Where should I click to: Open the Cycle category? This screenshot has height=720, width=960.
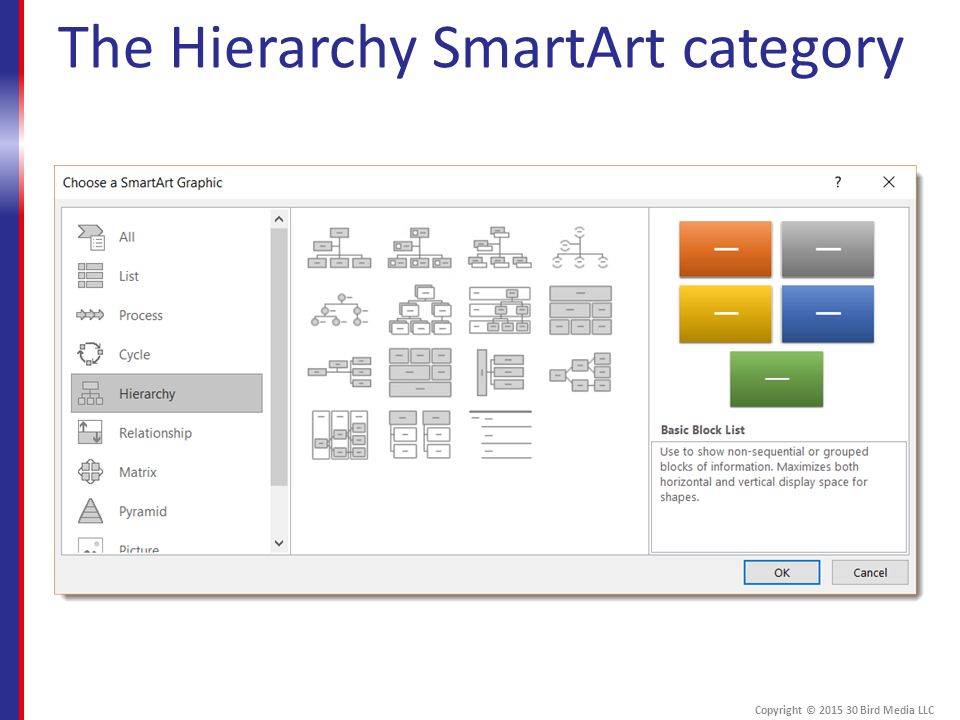point(167,354)
